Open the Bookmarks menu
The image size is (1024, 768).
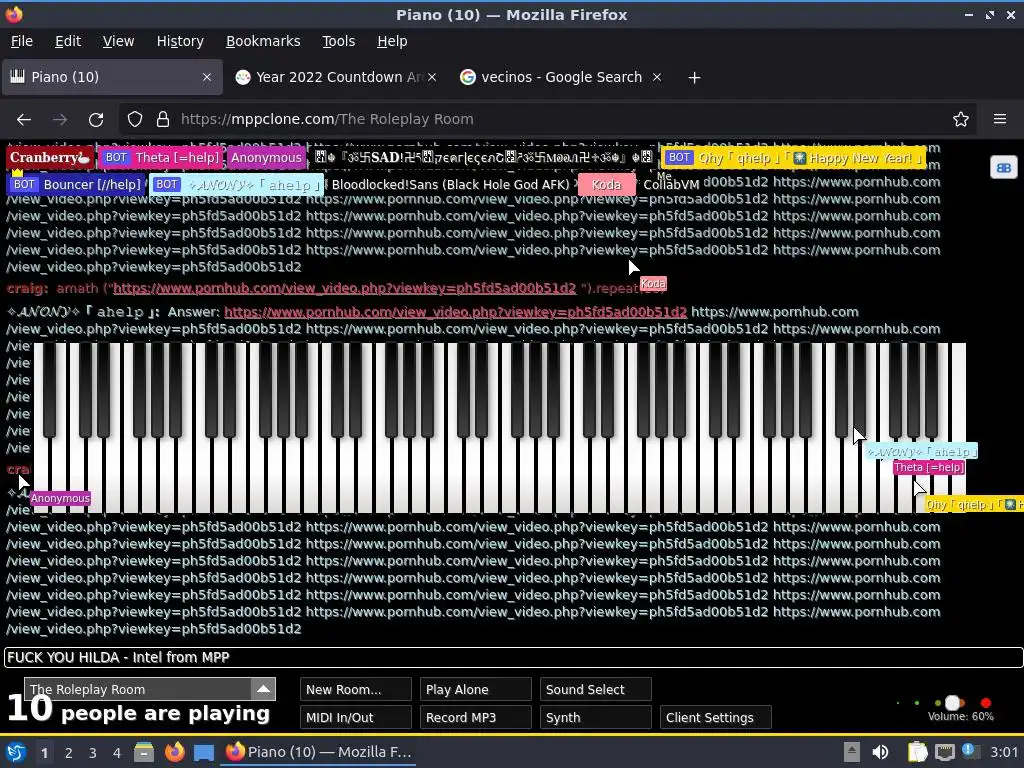263,41
